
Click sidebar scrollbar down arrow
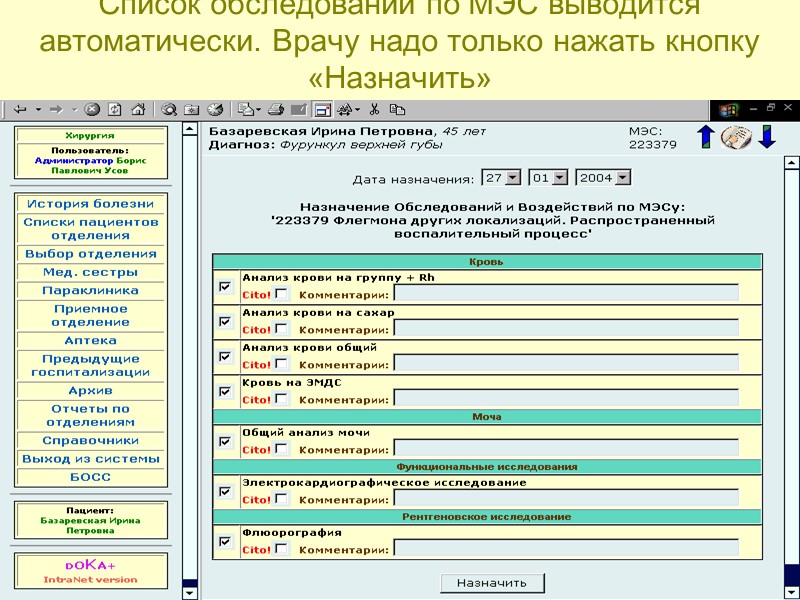point(189,593)
